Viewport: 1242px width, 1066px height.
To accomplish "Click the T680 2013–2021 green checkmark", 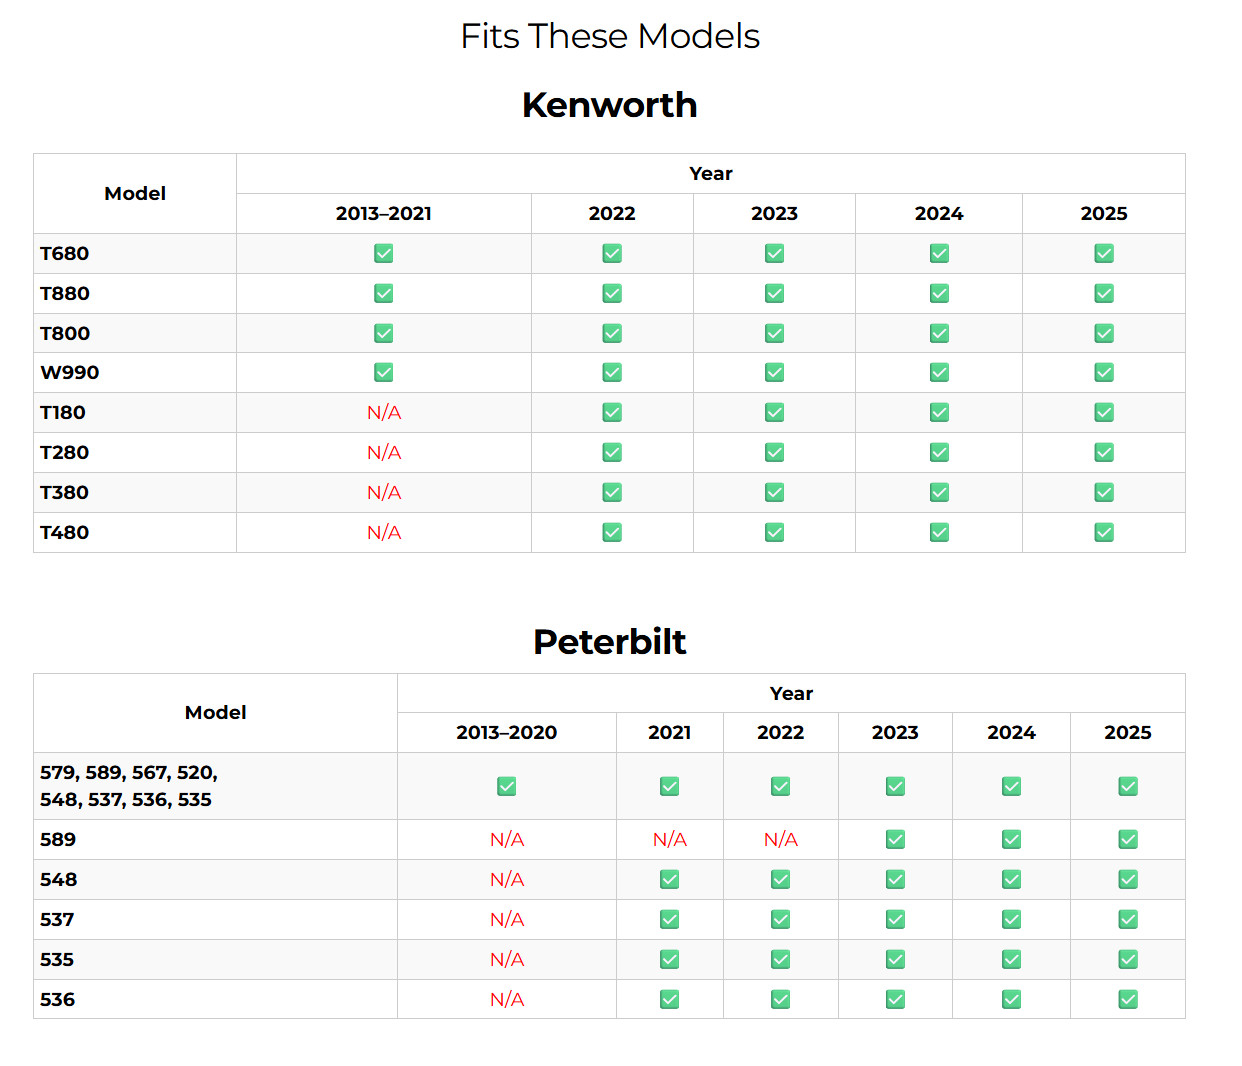I will [383, 253].
